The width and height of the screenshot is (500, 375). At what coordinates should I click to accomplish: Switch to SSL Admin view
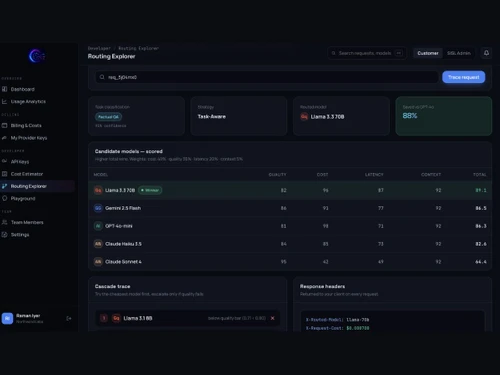(459, 53)
